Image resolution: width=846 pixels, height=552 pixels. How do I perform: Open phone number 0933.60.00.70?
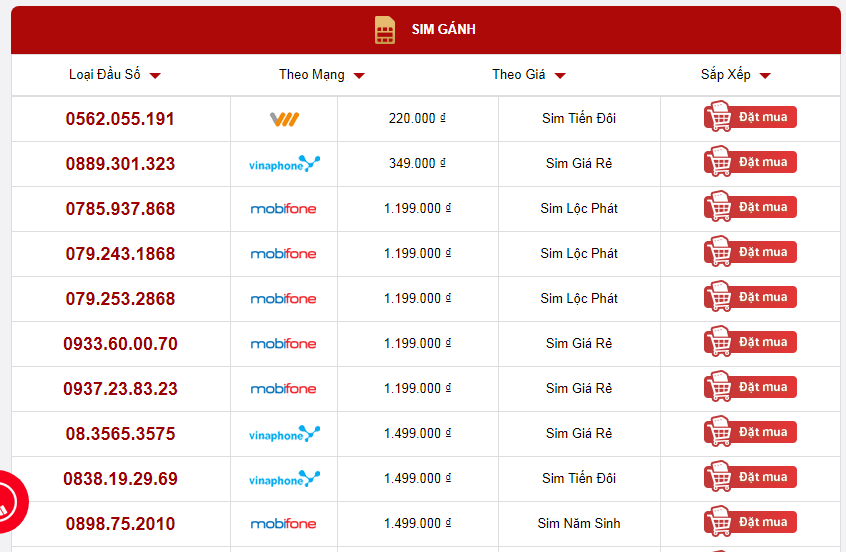point(120,344)
